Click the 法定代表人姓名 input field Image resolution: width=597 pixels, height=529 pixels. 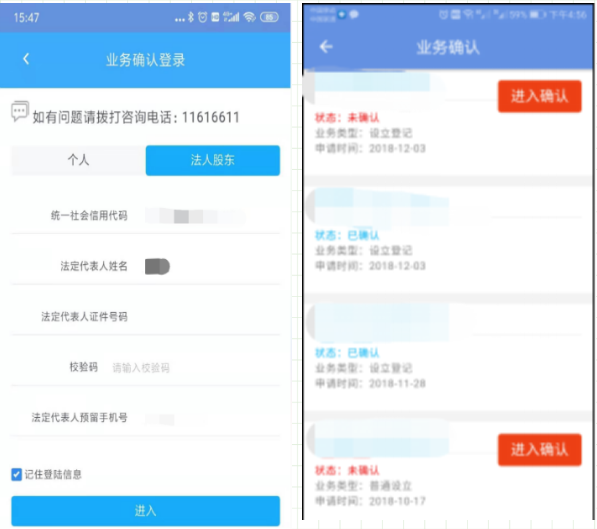[212, 266]
